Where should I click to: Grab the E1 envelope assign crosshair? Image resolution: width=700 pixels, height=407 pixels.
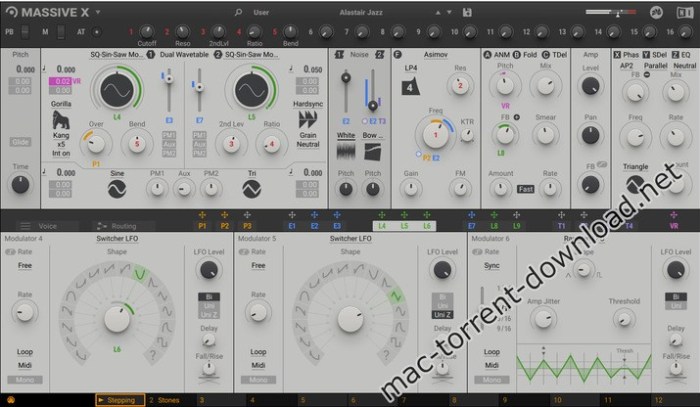tap(292, 215)
